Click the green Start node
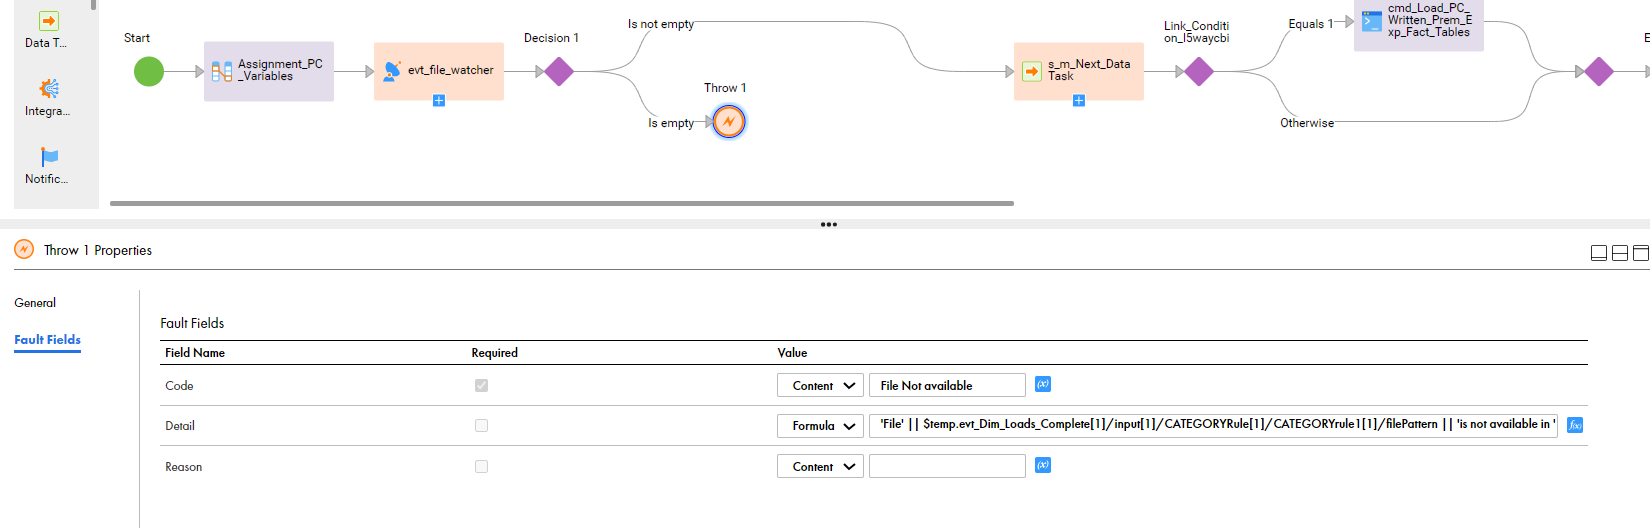This screenshot has width=1650, height=528. [x=149, y=71]
